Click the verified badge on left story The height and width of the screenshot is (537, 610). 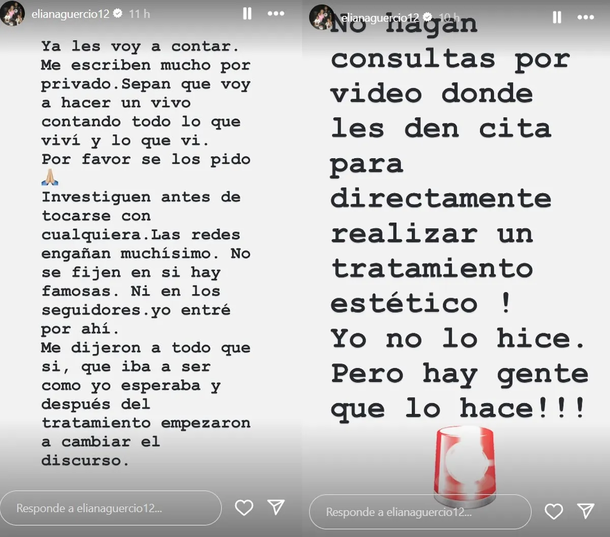click(117, 14)
